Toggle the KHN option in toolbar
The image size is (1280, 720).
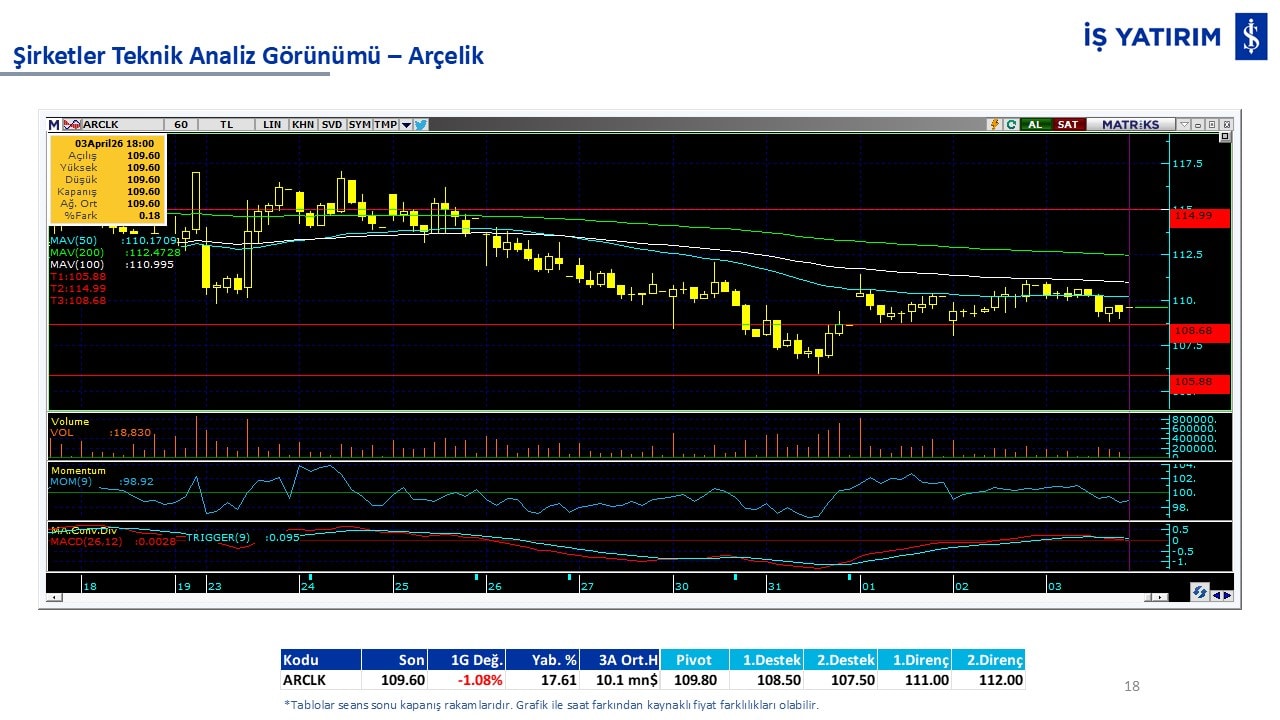click(303, 125)
